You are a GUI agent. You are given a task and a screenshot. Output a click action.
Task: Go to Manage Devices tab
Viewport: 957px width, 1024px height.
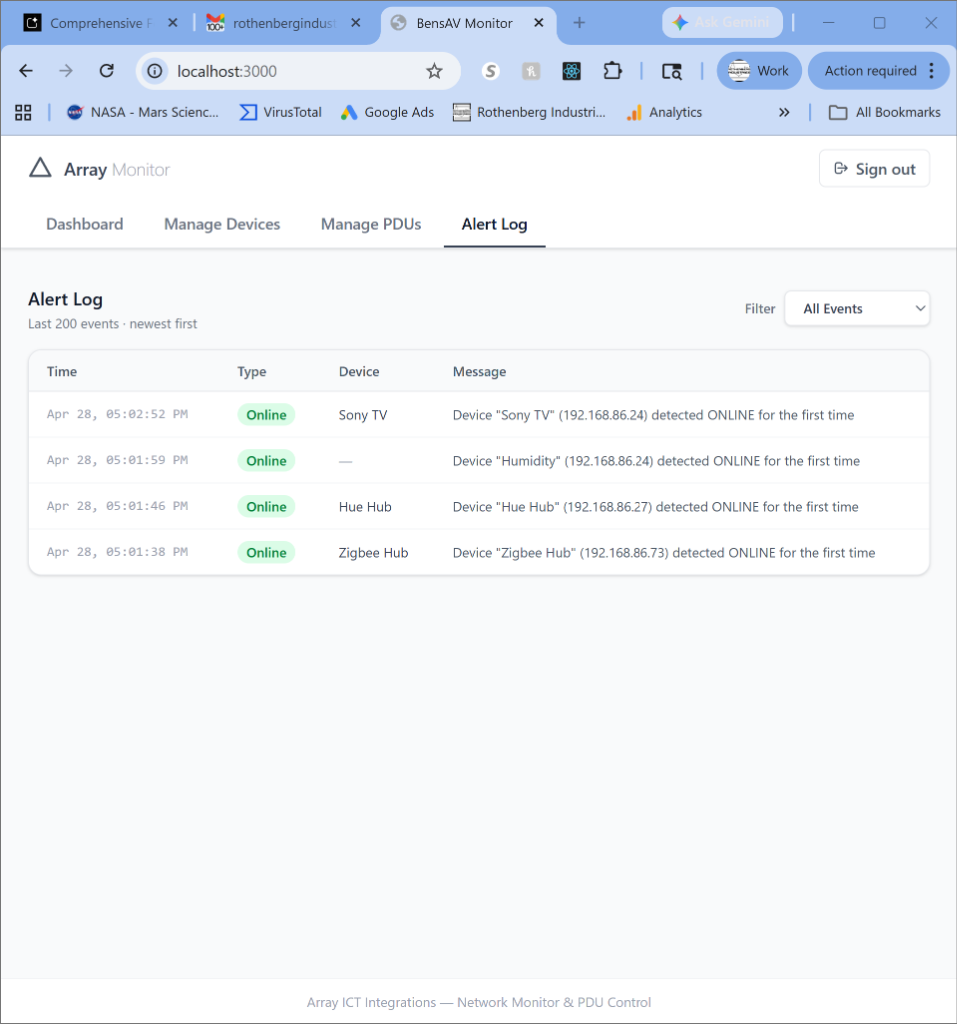[222, 224]
